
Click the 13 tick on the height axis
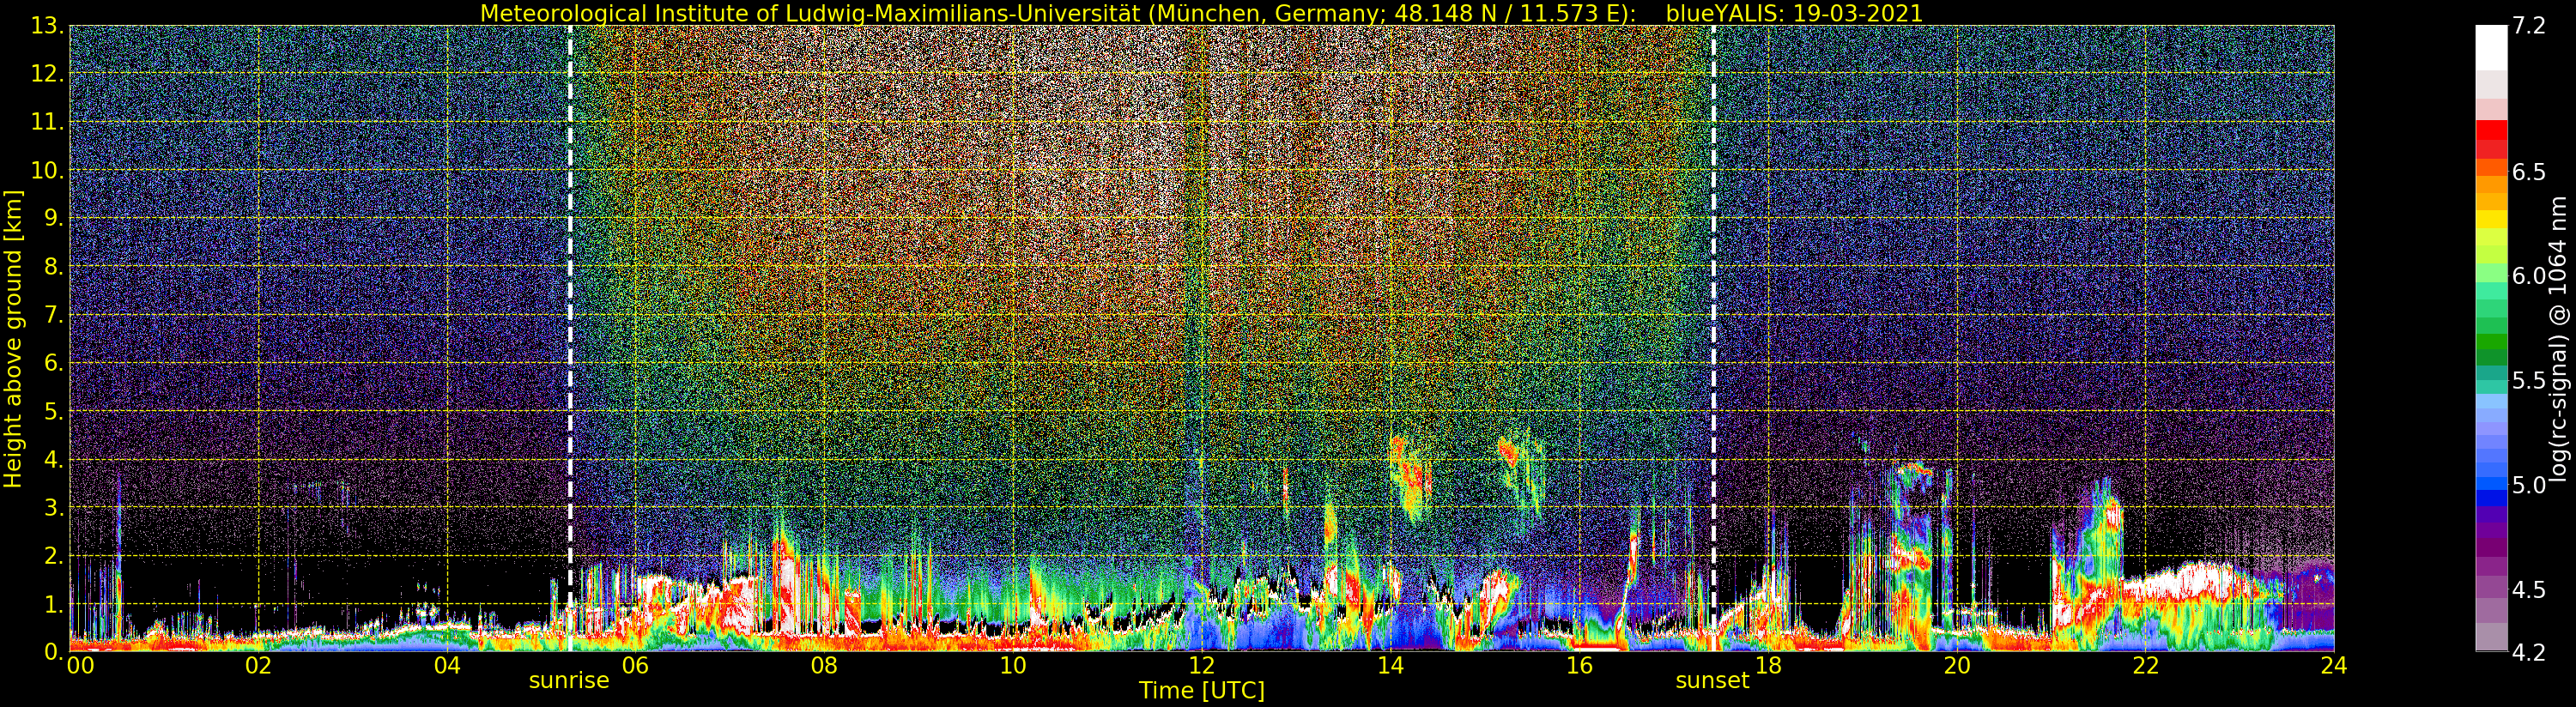point(47,26)
